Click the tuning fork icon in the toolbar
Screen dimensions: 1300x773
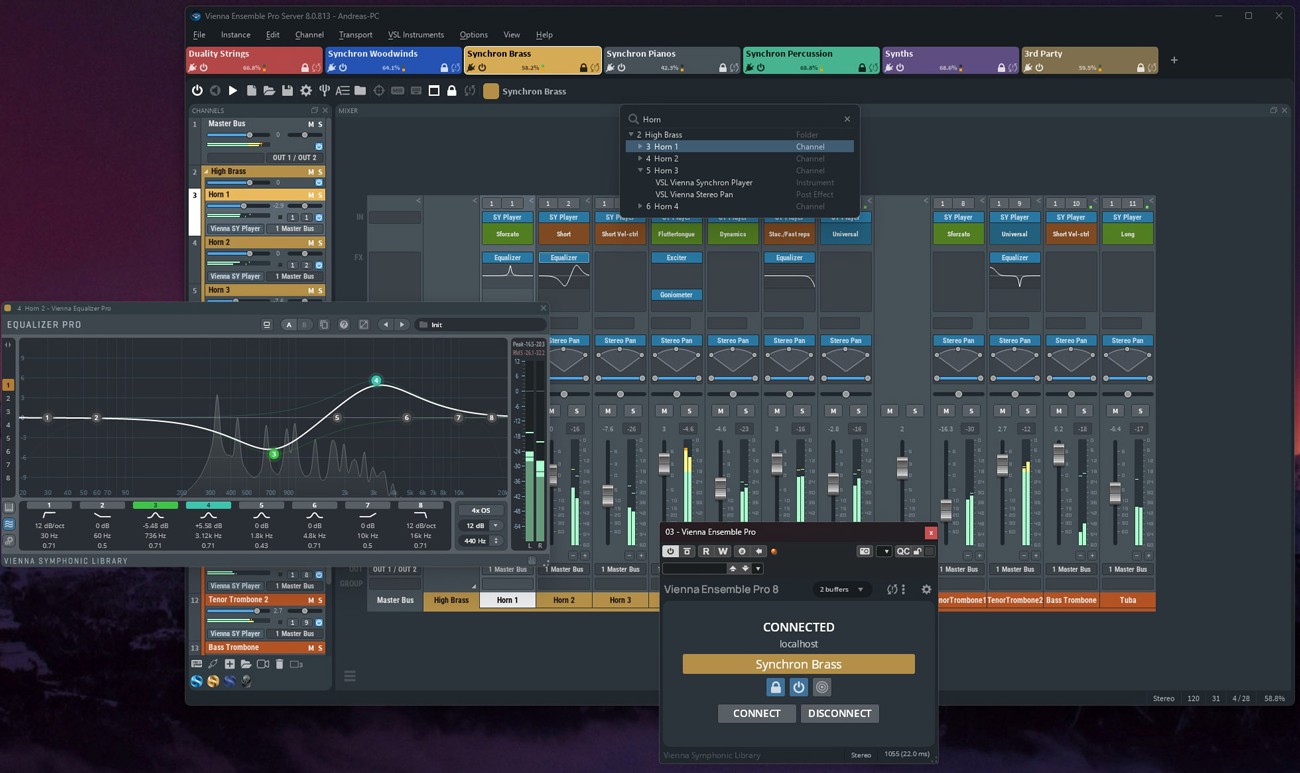[x=324, y=91]
